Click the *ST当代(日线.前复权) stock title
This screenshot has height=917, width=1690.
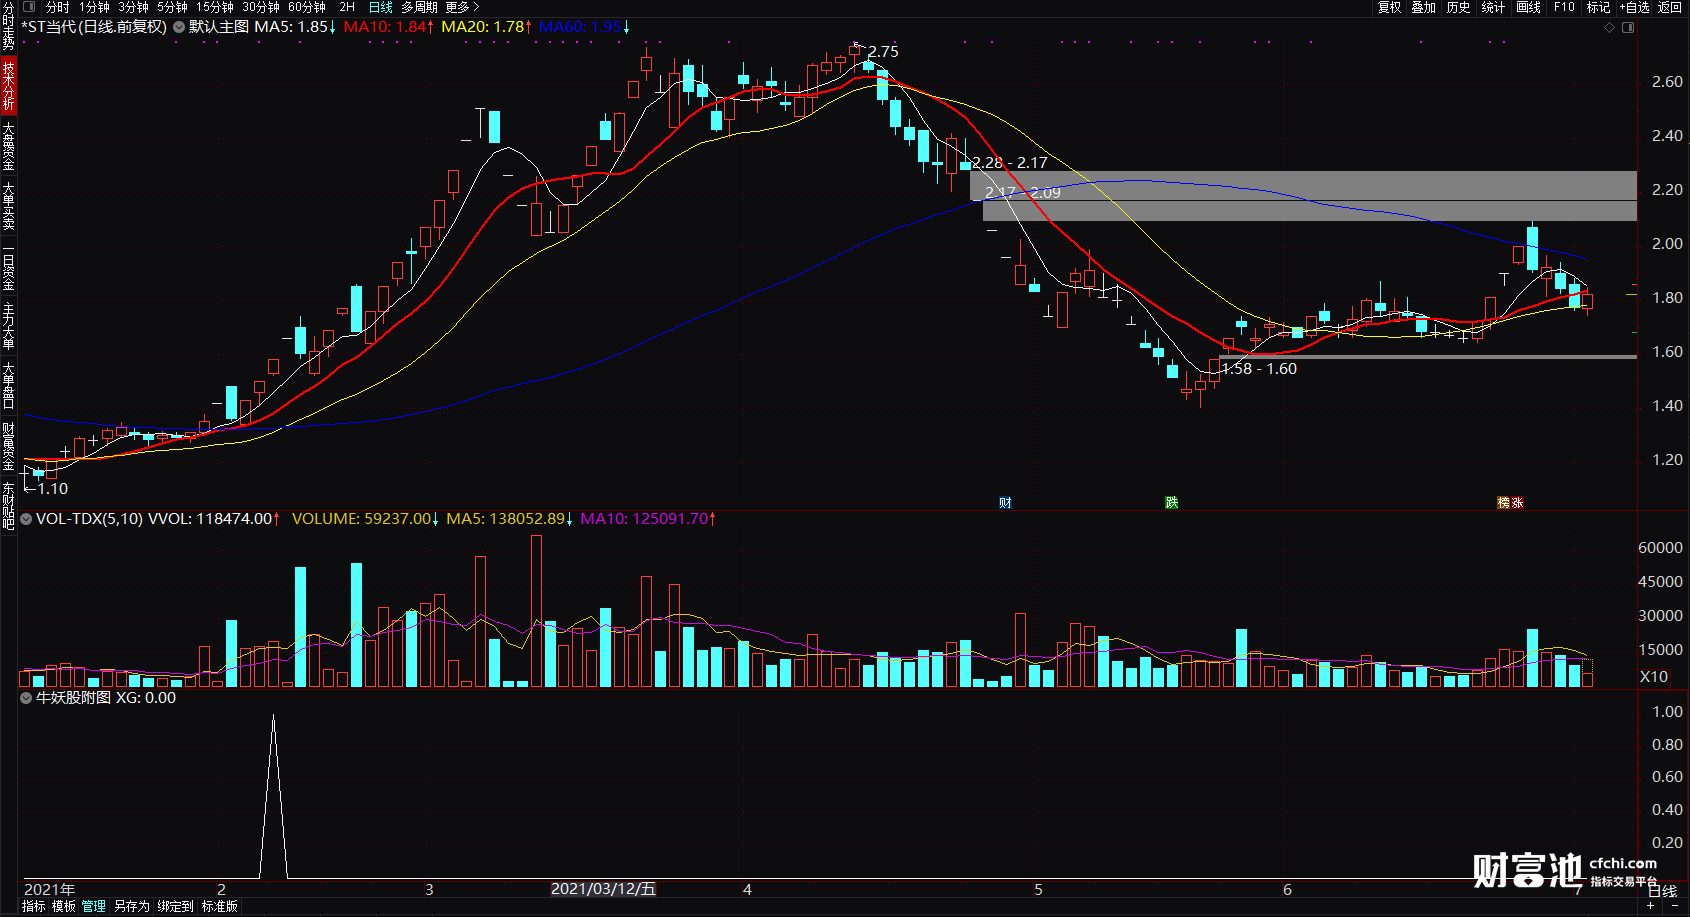pos(94,27)
